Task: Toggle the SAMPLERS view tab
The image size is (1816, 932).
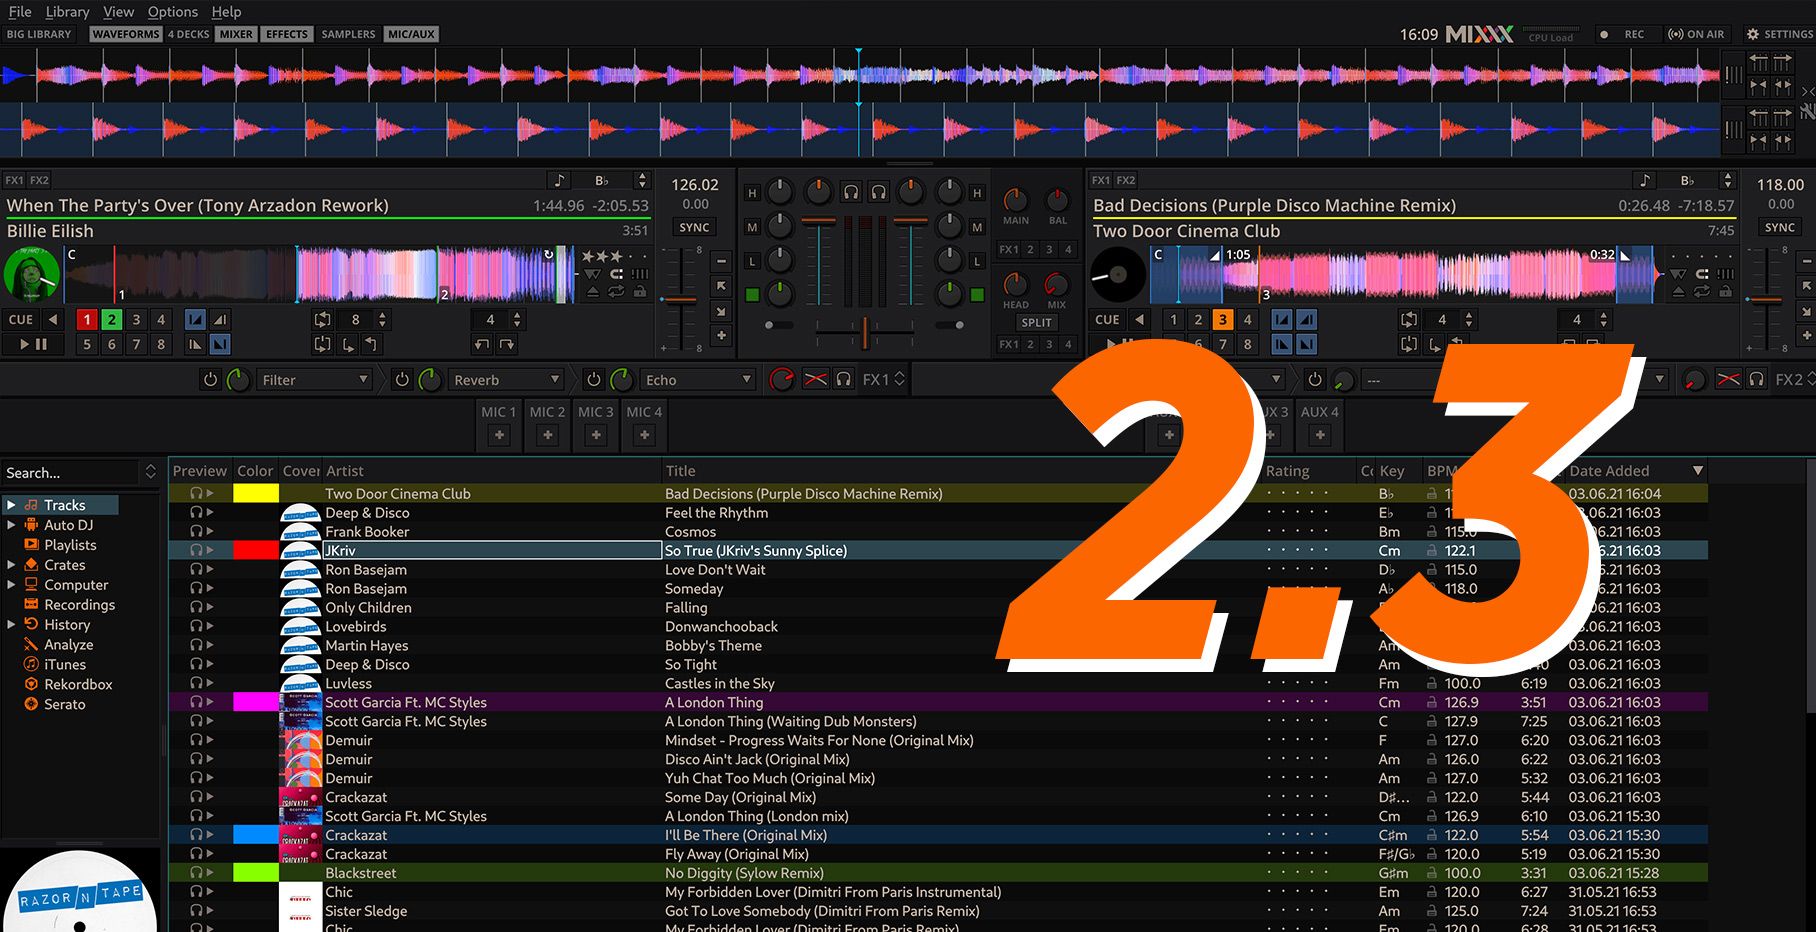Action: pos(348,34)
